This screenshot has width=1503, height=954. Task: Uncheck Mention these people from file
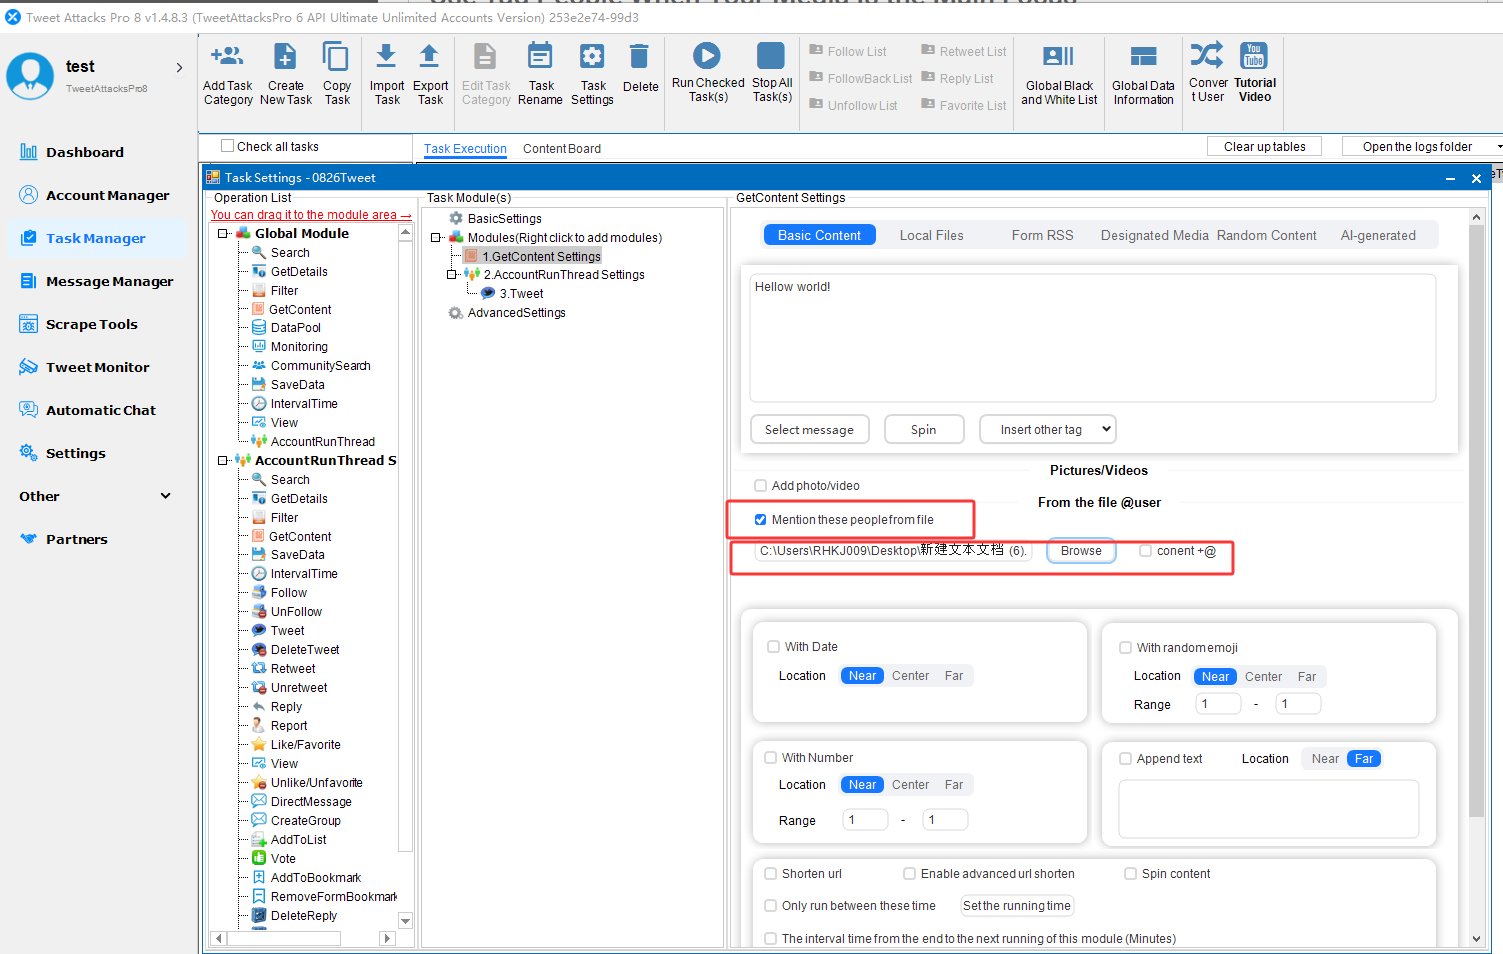pyautogui.click(x=761, y=520)
